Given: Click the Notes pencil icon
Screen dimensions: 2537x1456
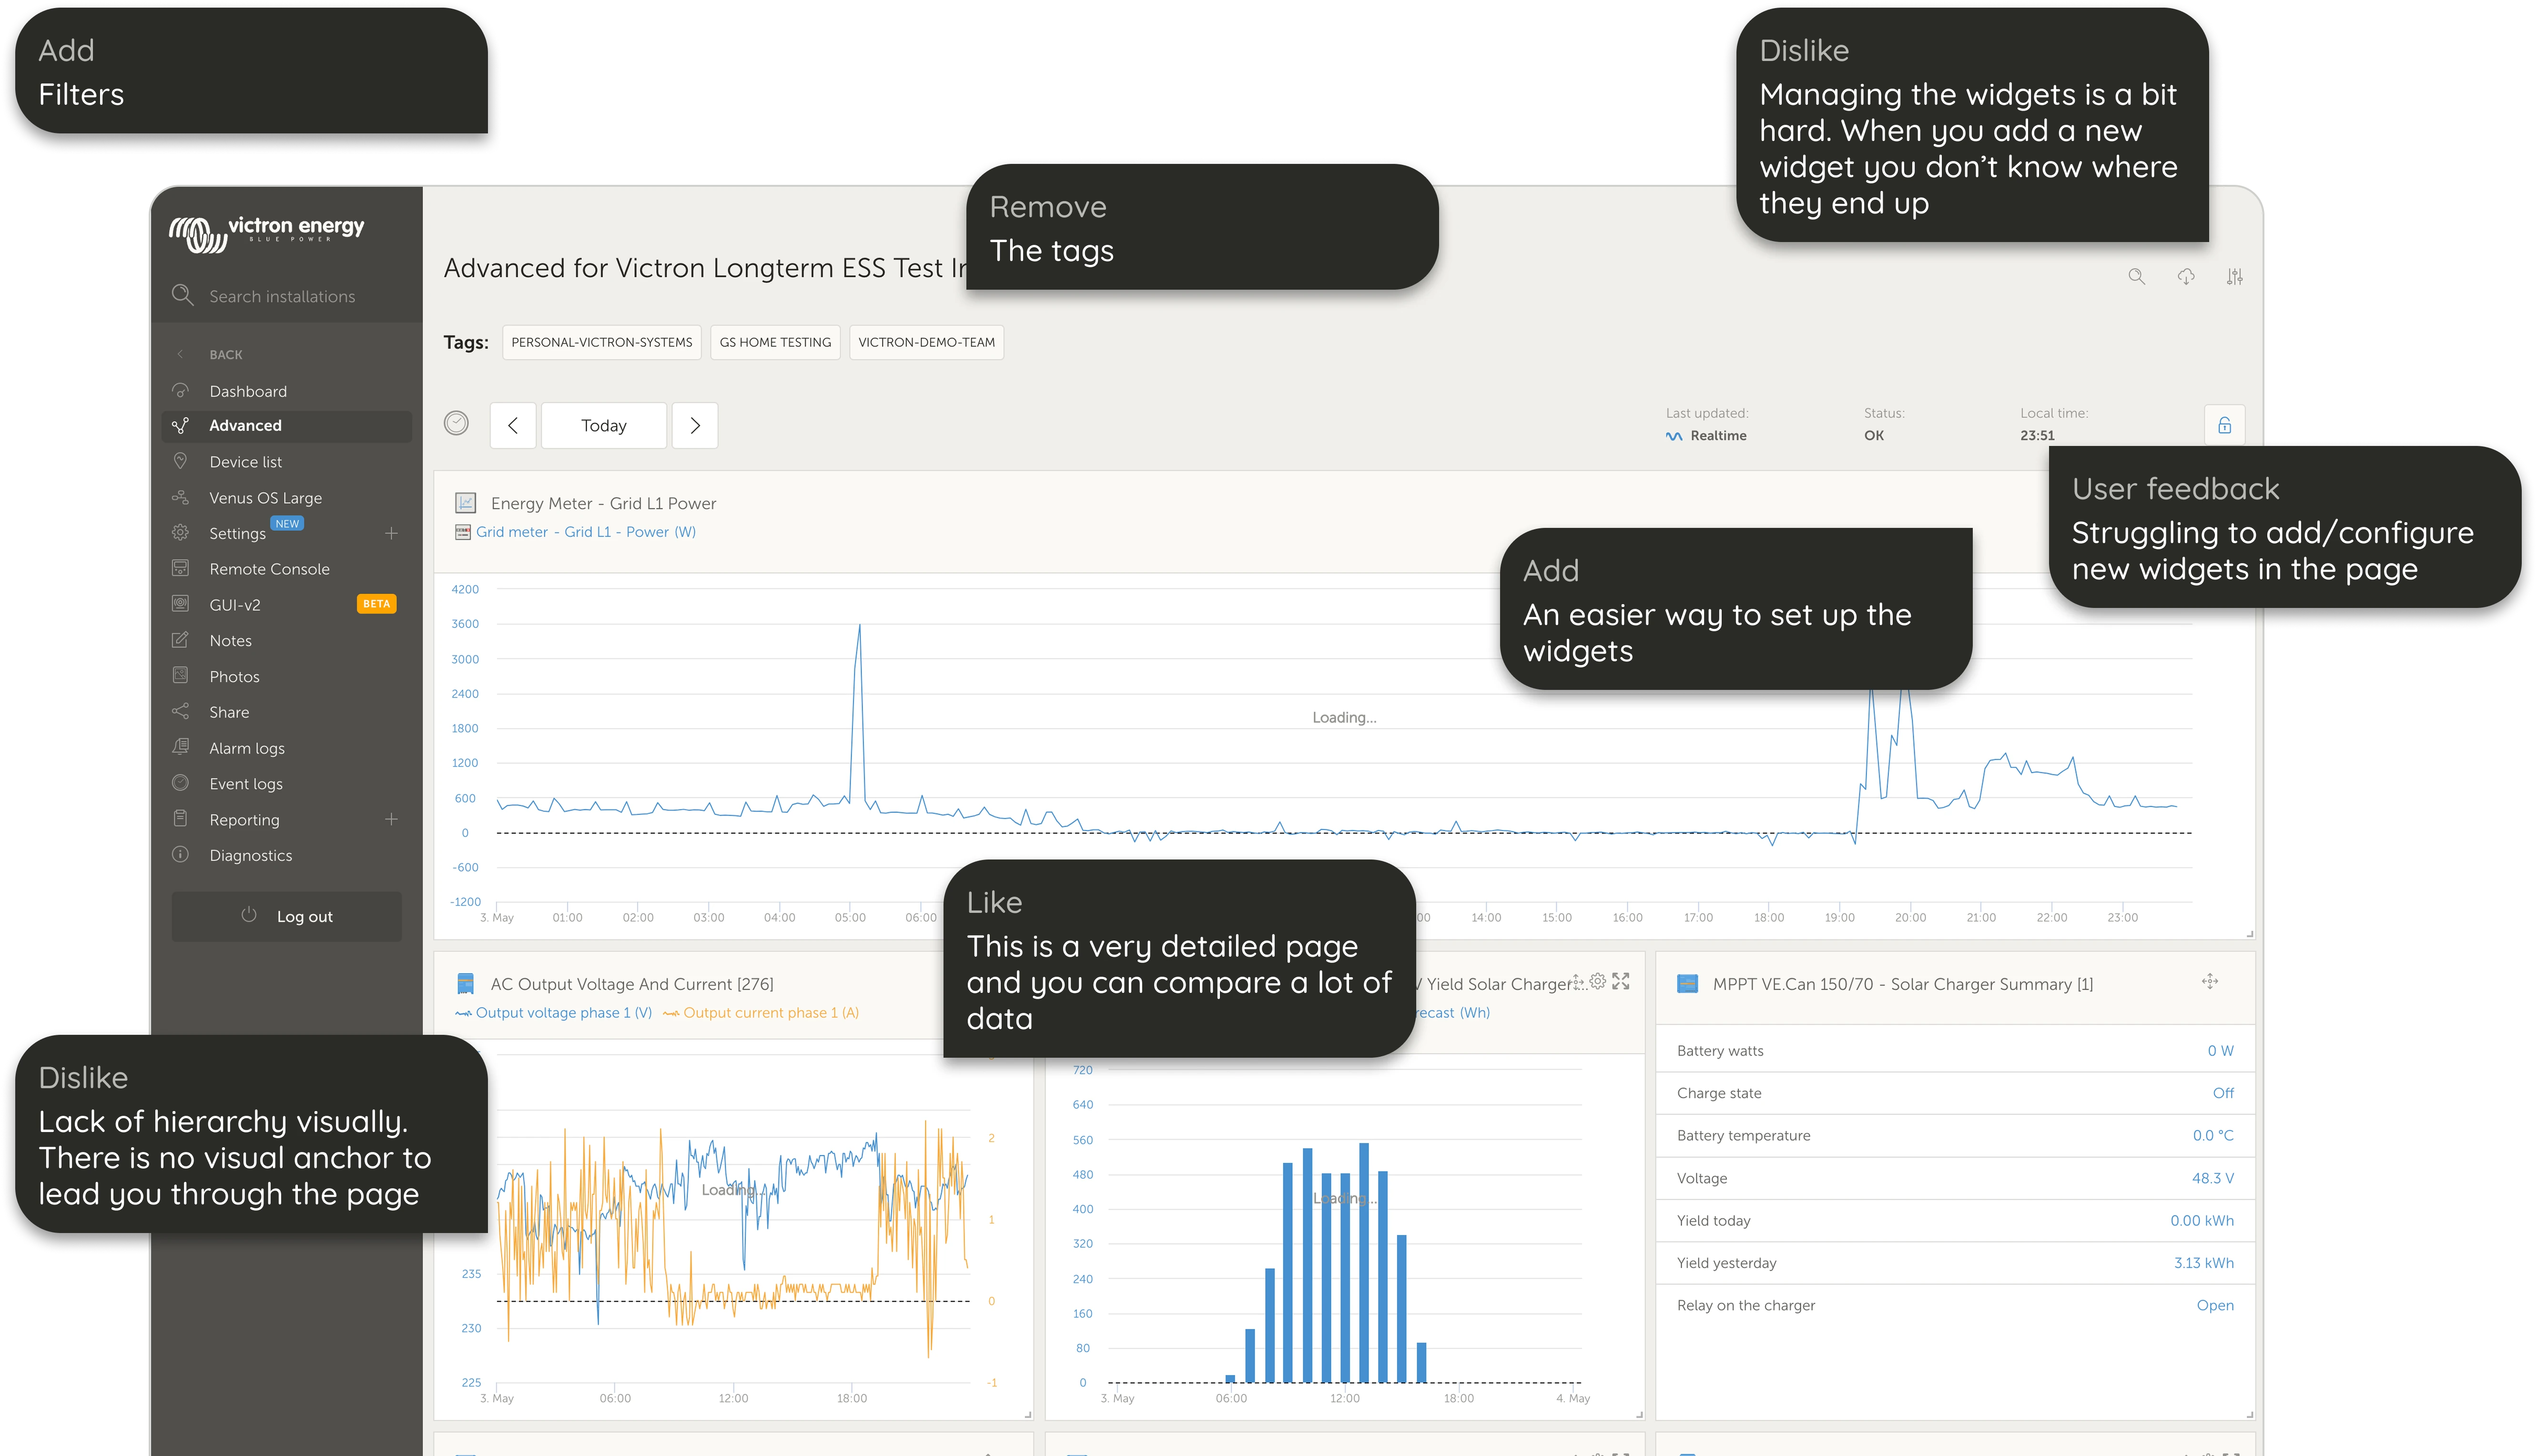Looking at the screenshot, I should 181,640.
